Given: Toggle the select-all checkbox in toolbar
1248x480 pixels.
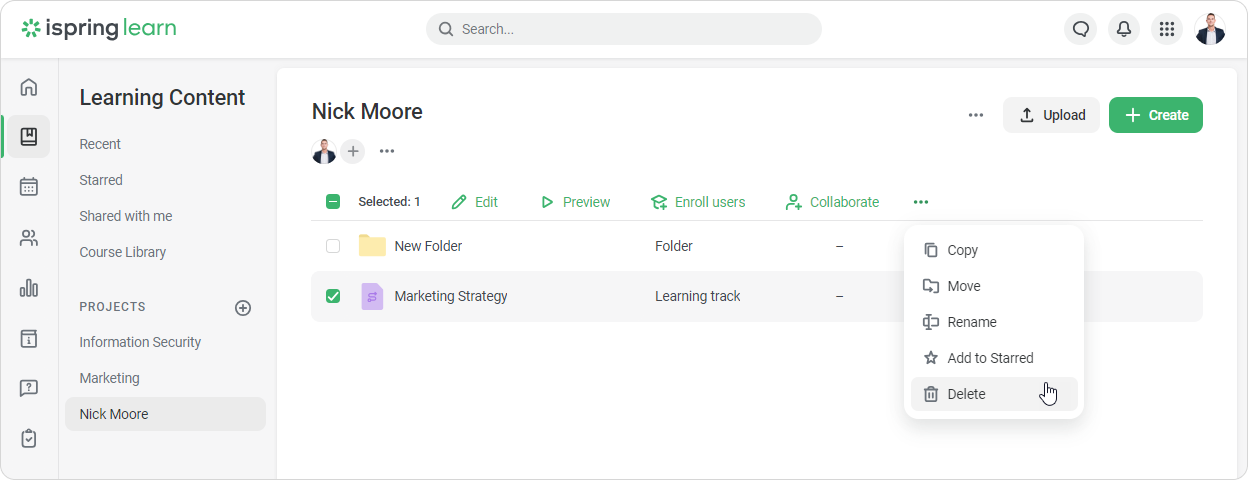Looking at the screenshot, I should click(333, 202).
